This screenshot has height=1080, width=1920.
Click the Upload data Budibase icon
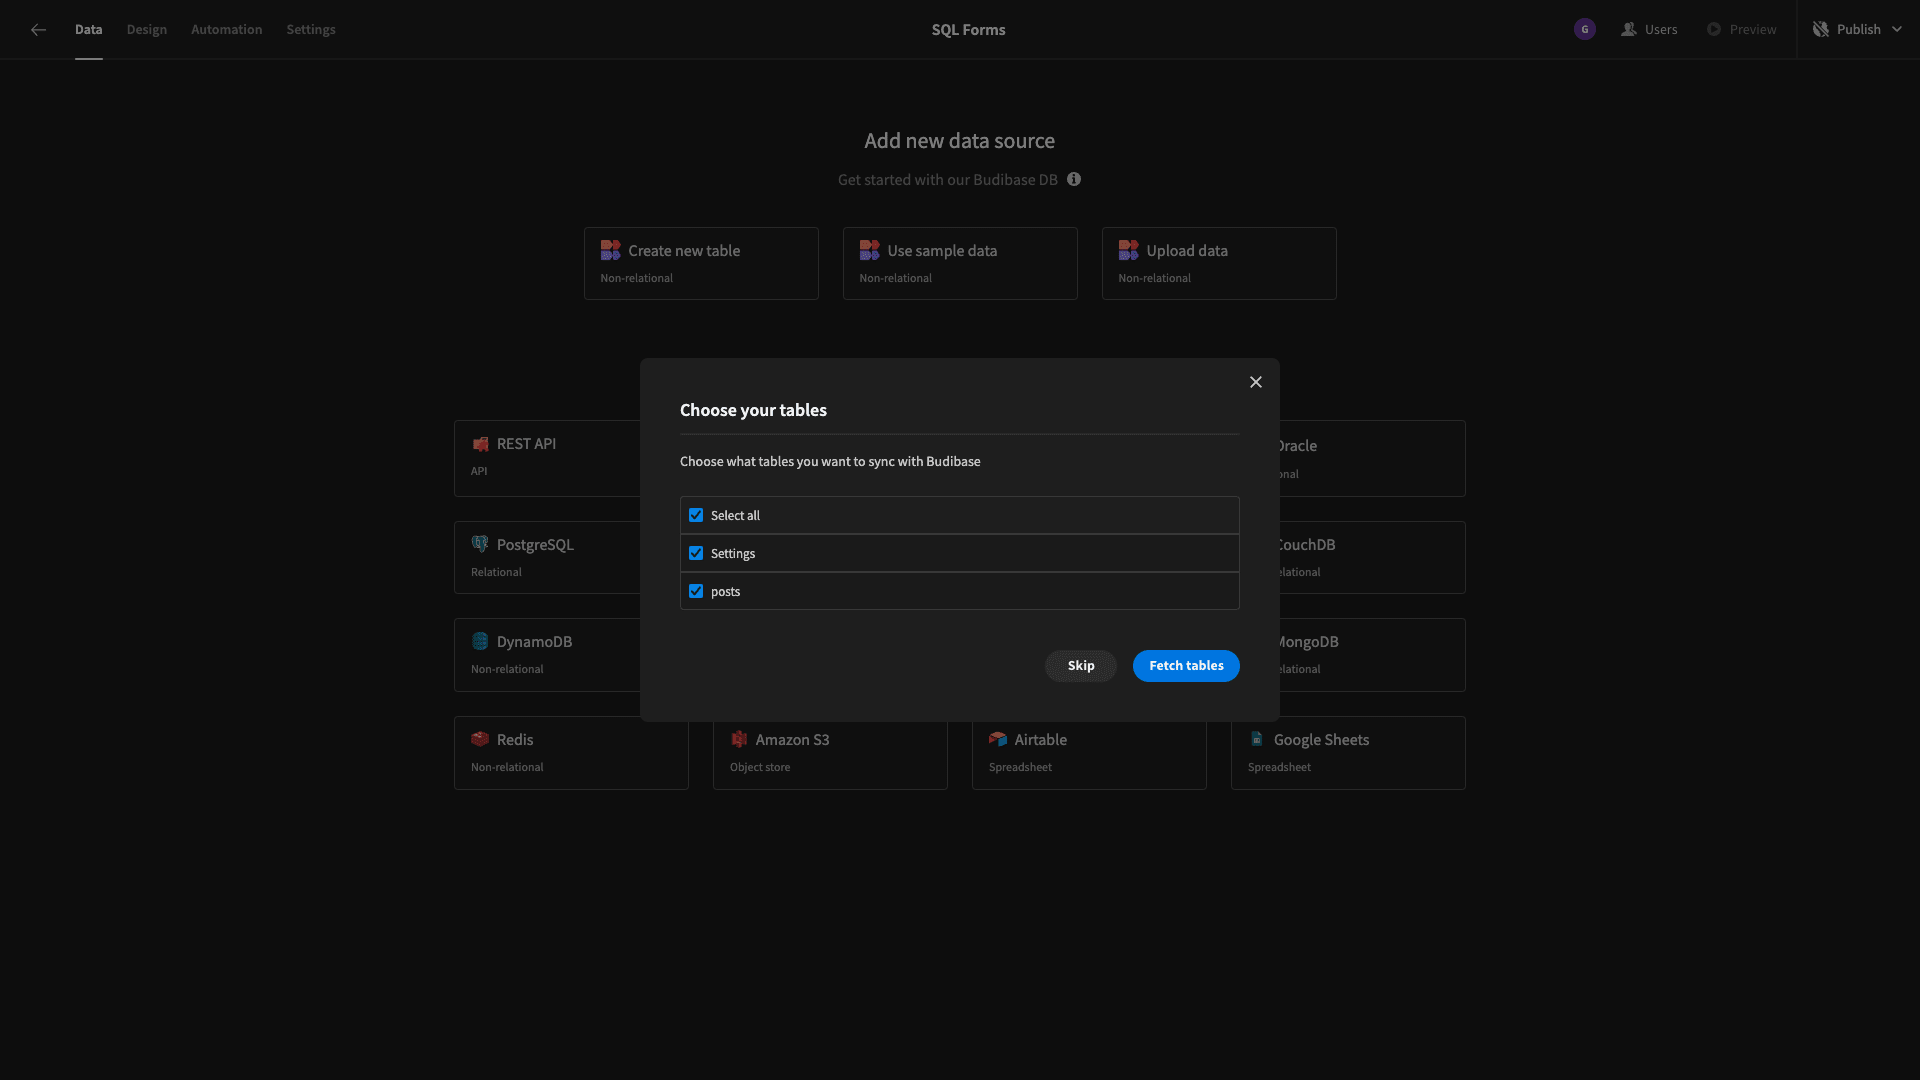click(x=1128, y=250)
